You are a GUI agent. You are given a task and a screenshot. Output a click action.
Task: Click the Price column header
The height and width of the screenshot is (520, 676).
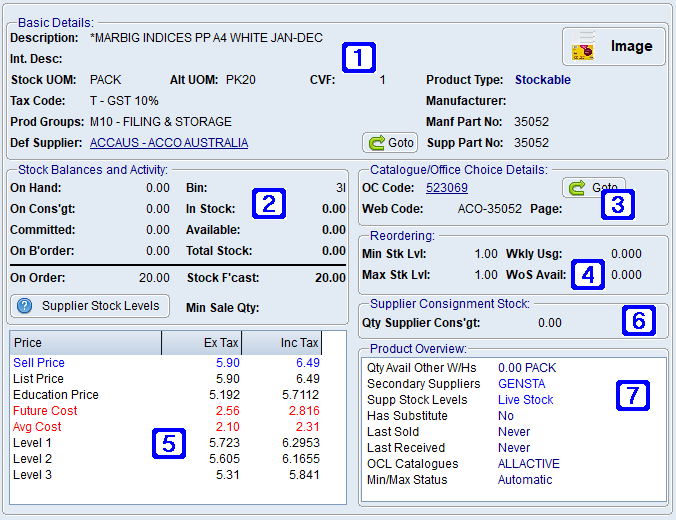[x=85, y=343]
